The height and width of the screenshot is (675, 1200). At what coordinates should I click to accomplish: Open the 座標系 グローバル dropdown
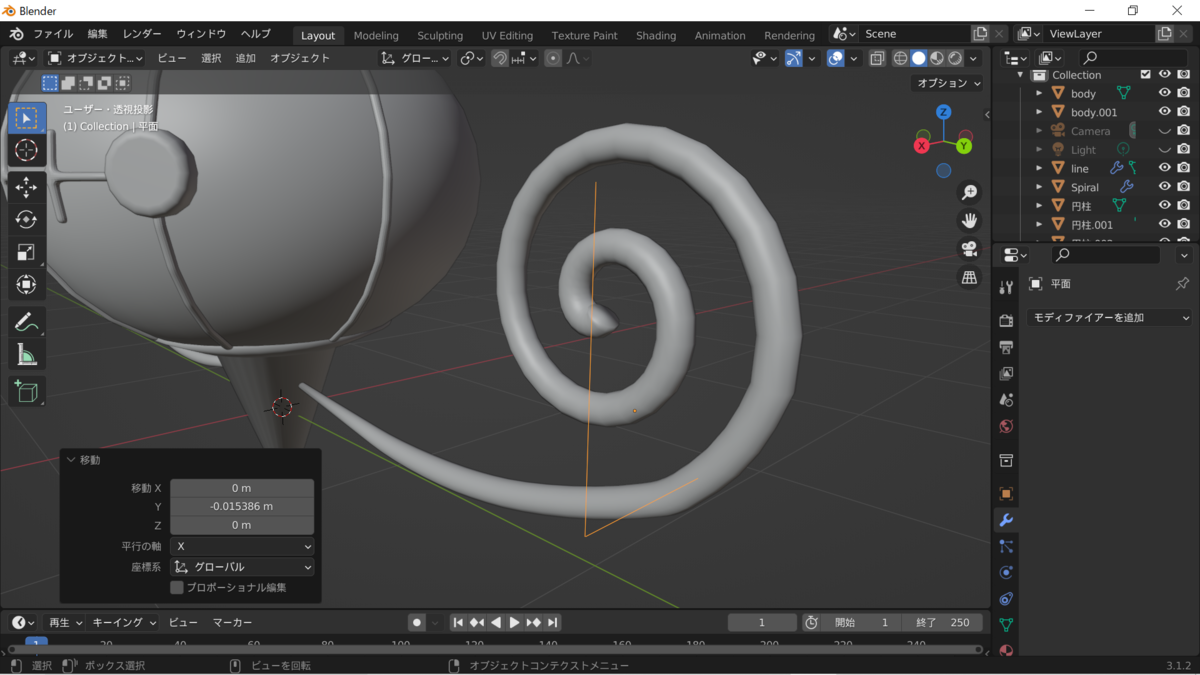click(x=242, y=567)
